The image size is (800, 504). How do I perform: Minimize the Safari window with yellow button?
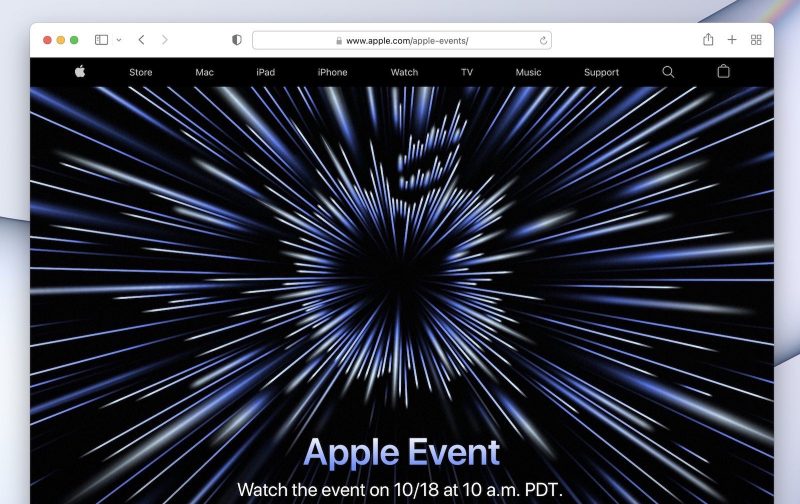tap(61, 40)
